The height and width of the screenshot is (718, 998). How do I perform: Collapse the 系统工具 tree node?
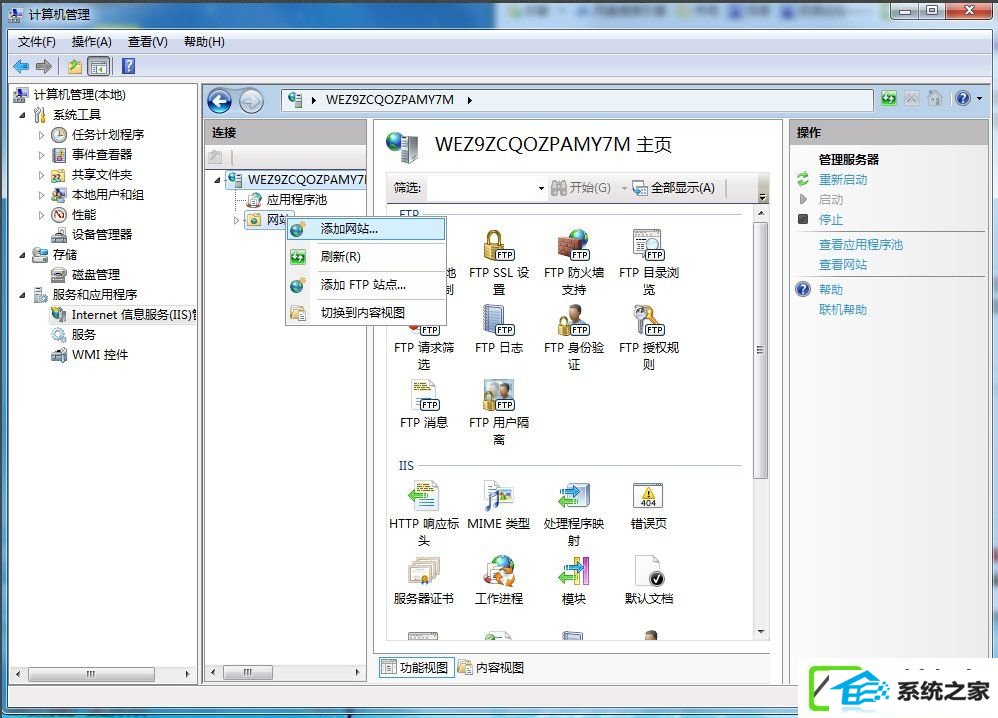click(x=22, y=115)
